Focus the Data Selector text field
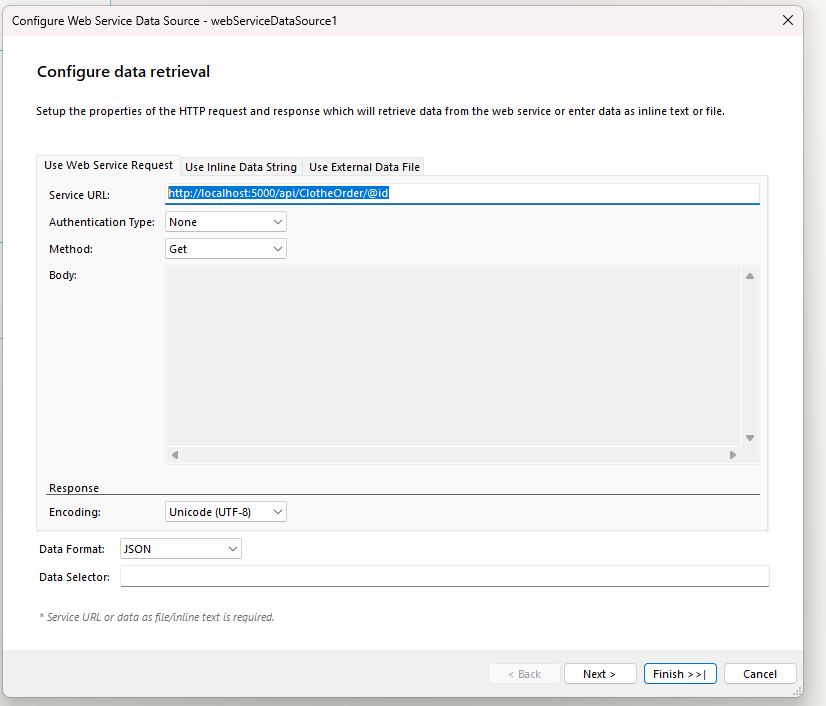 pos(444,576)
